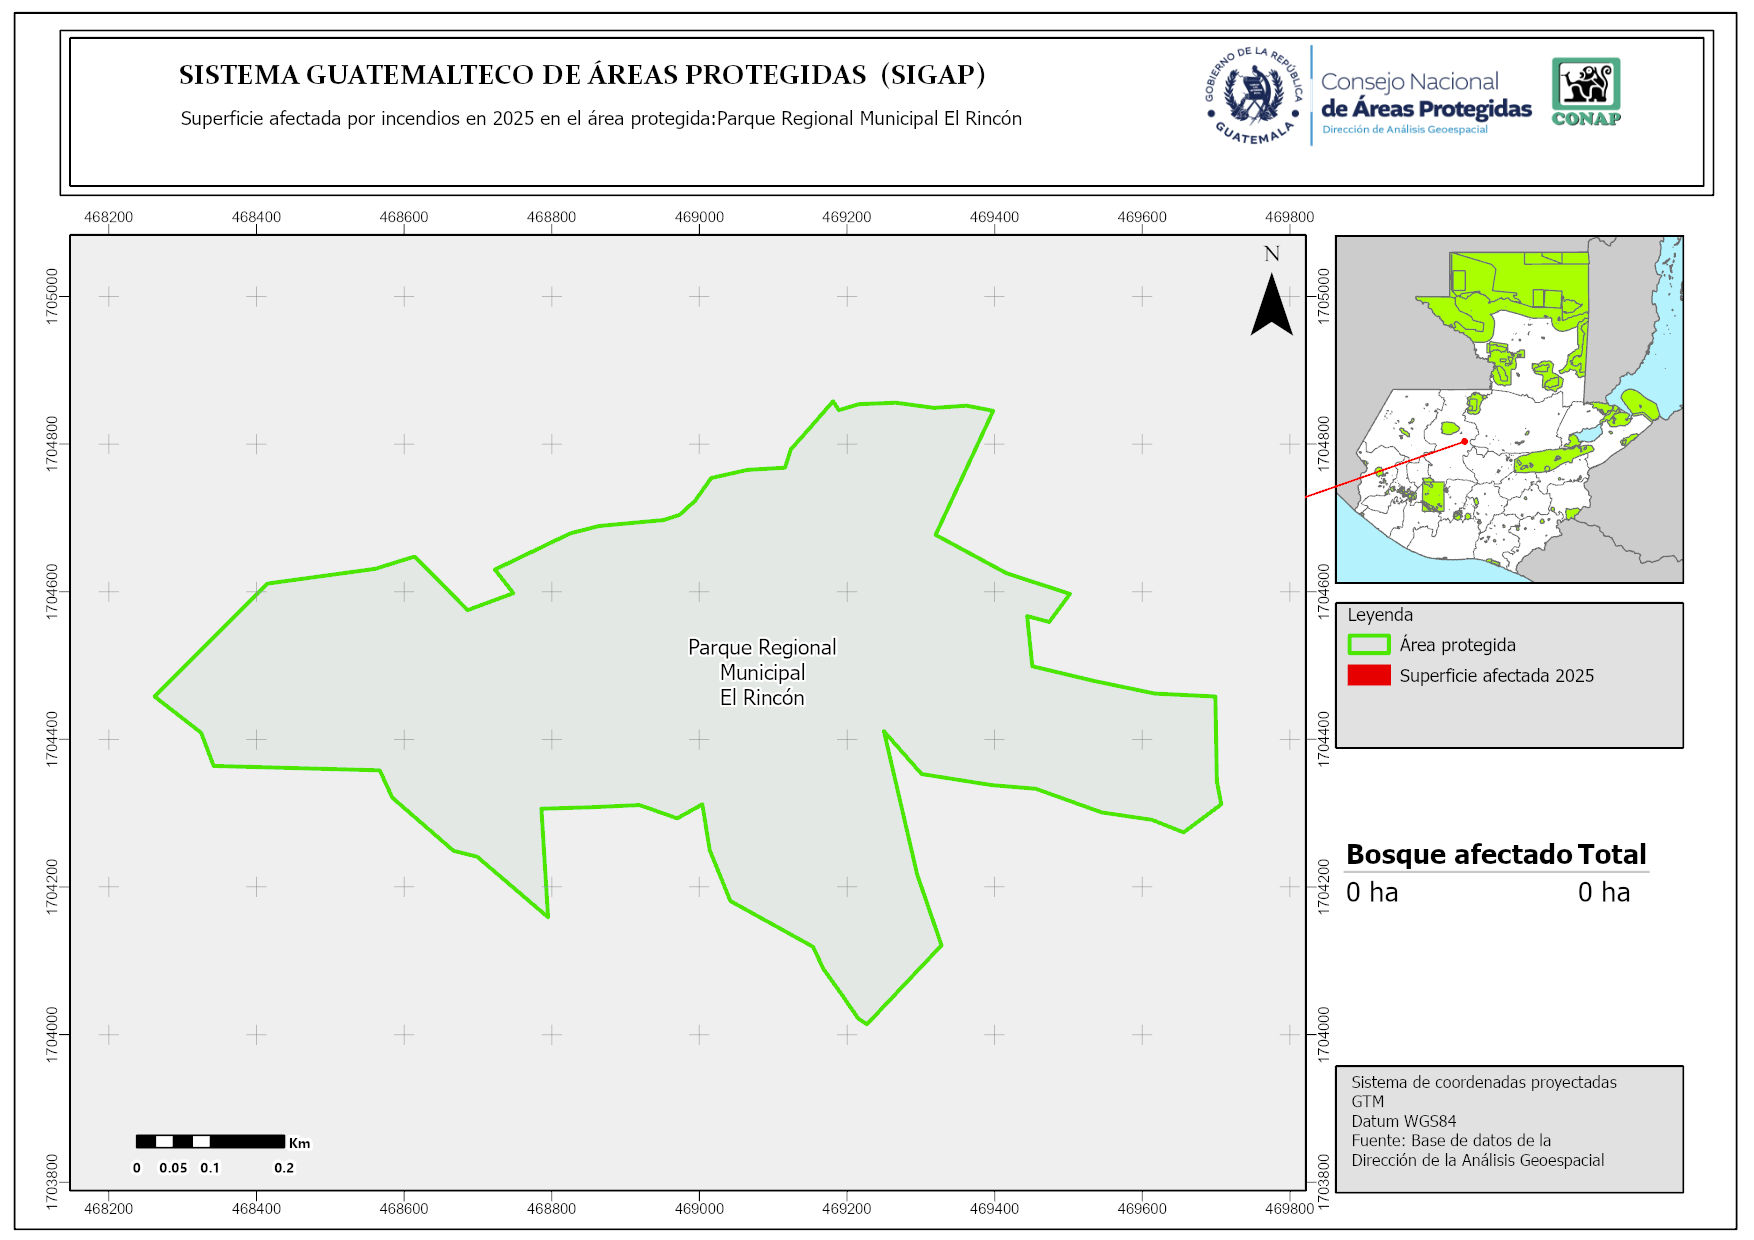1754x1240 pixels.
Task: Select the 0 ha value under Bosque afectado
Action: tap(1371, 892)
